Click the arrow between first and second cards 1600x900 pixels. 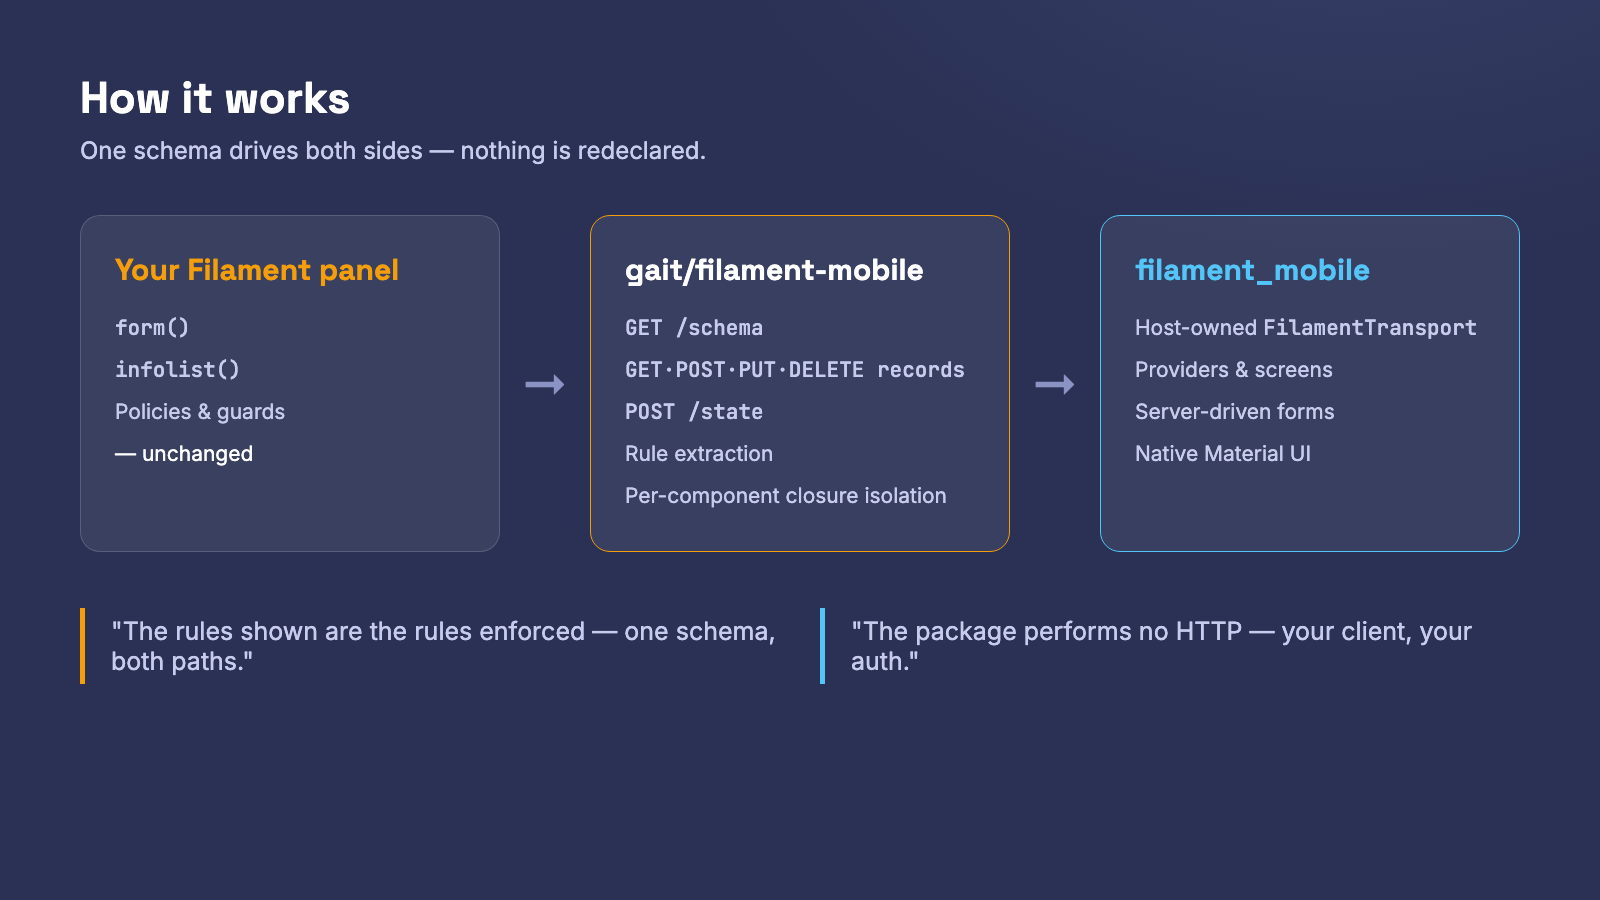click(545, 384)
